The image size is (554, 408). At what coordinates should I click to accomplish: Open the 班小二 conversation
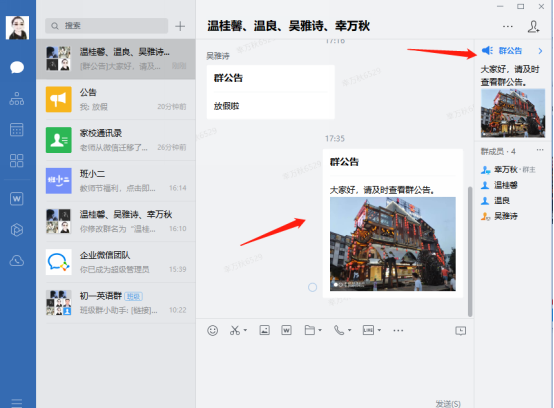coord(116,181)
